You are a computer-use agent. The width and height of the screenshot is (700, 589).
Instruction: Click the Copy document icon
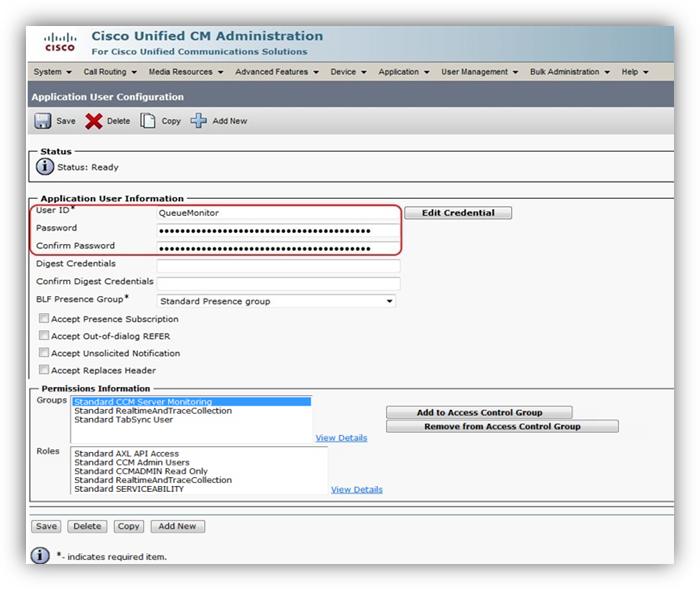click(148, 121)
